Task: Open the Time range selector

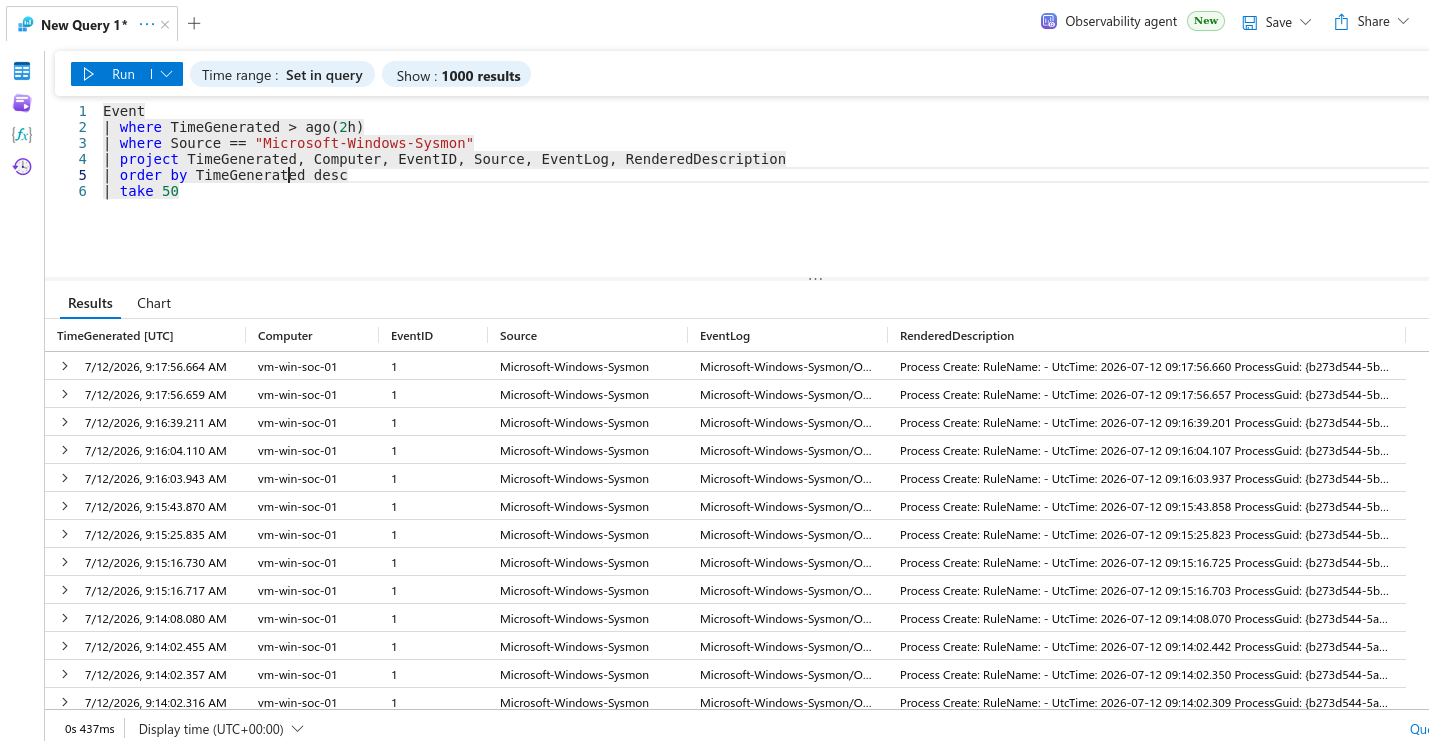Action: point(283,75)
